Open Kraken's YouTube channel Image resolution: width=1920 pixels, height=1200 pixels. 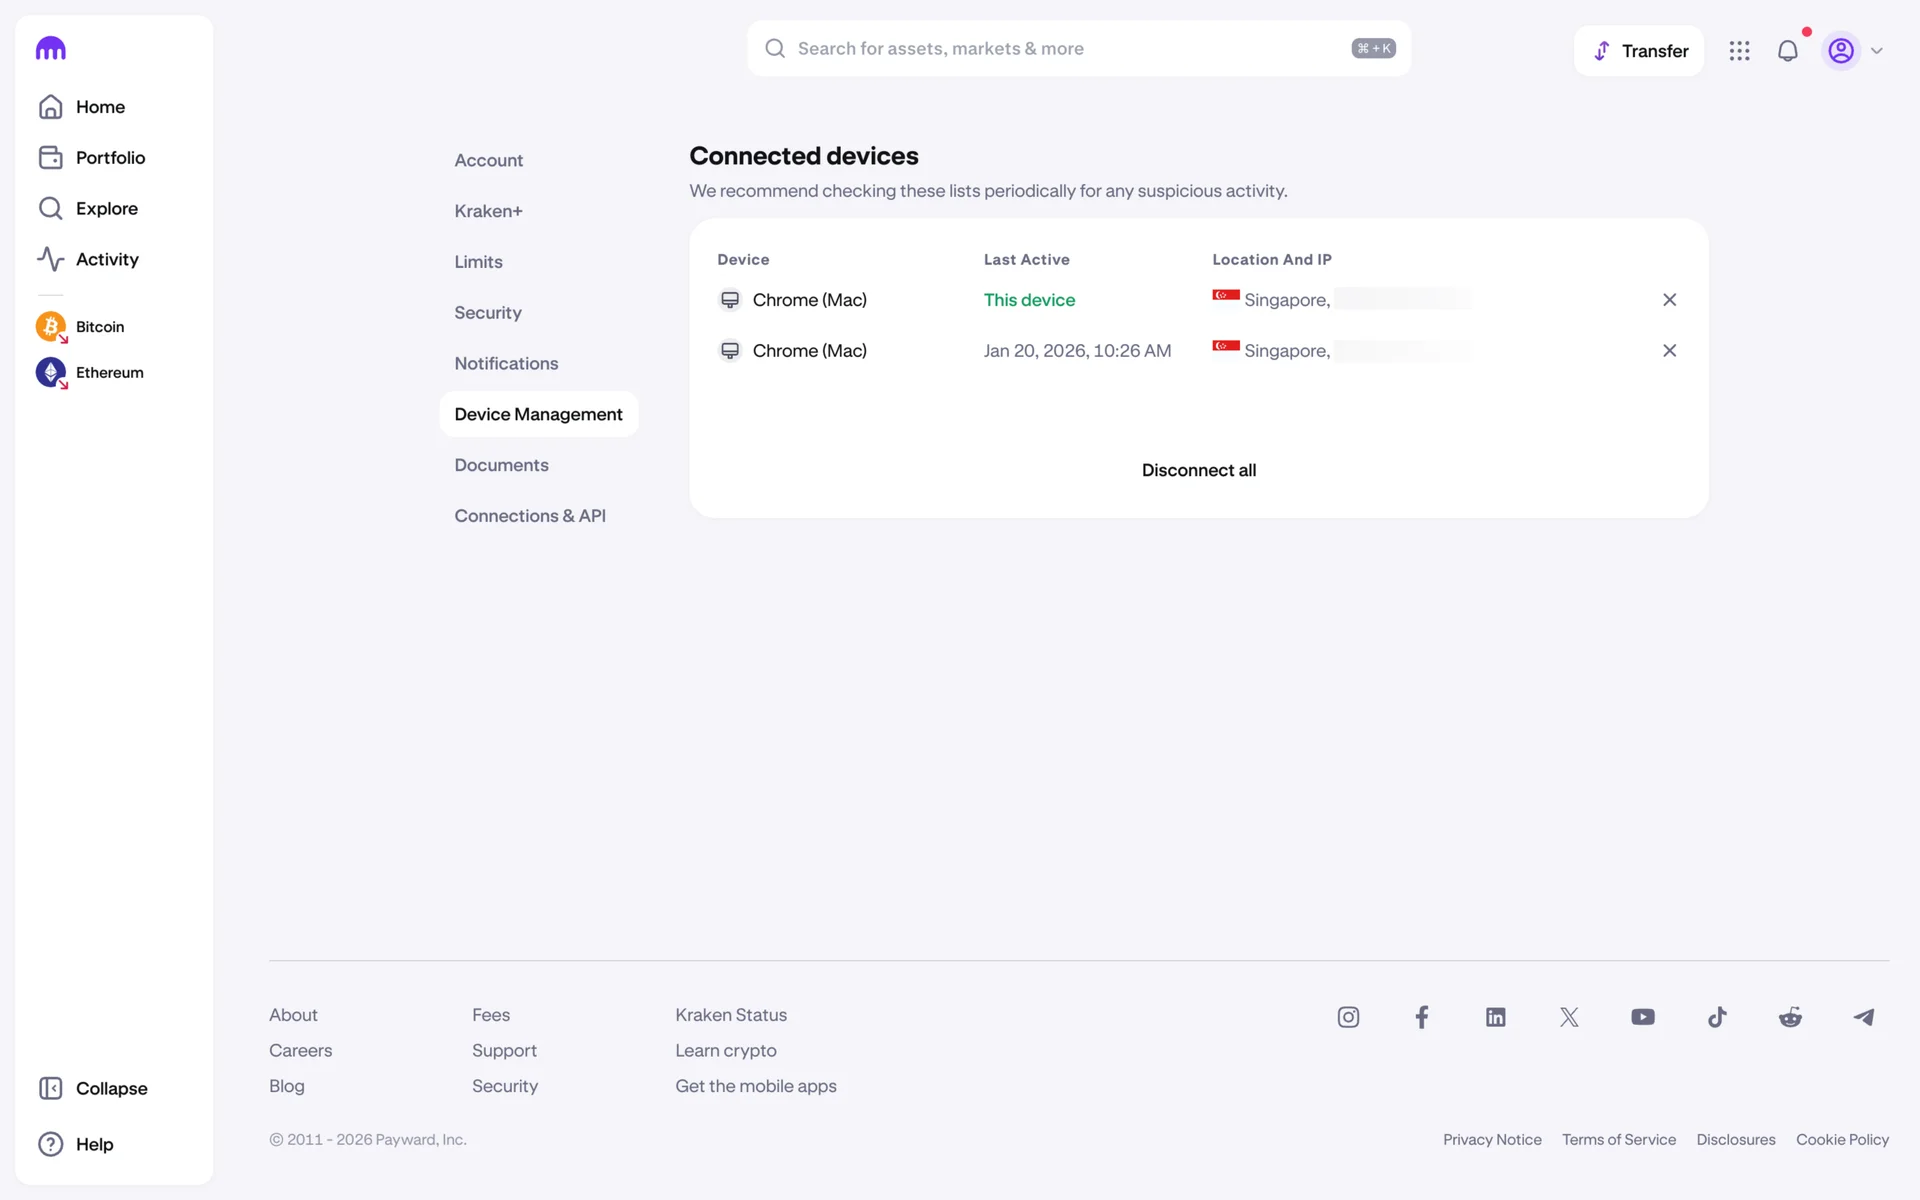[x=1642, y=1017]
